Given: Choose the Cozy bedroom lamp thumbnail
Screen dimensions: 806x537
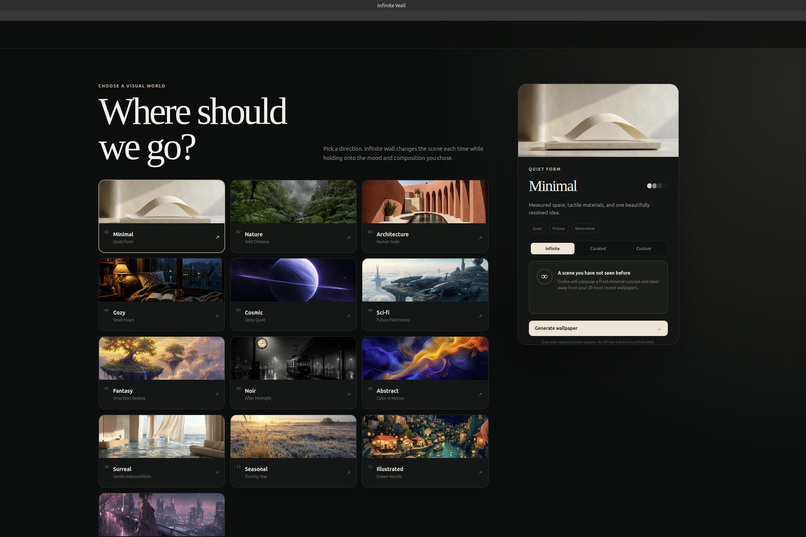Looking at the screenshot, I should (x=162, y=280).
